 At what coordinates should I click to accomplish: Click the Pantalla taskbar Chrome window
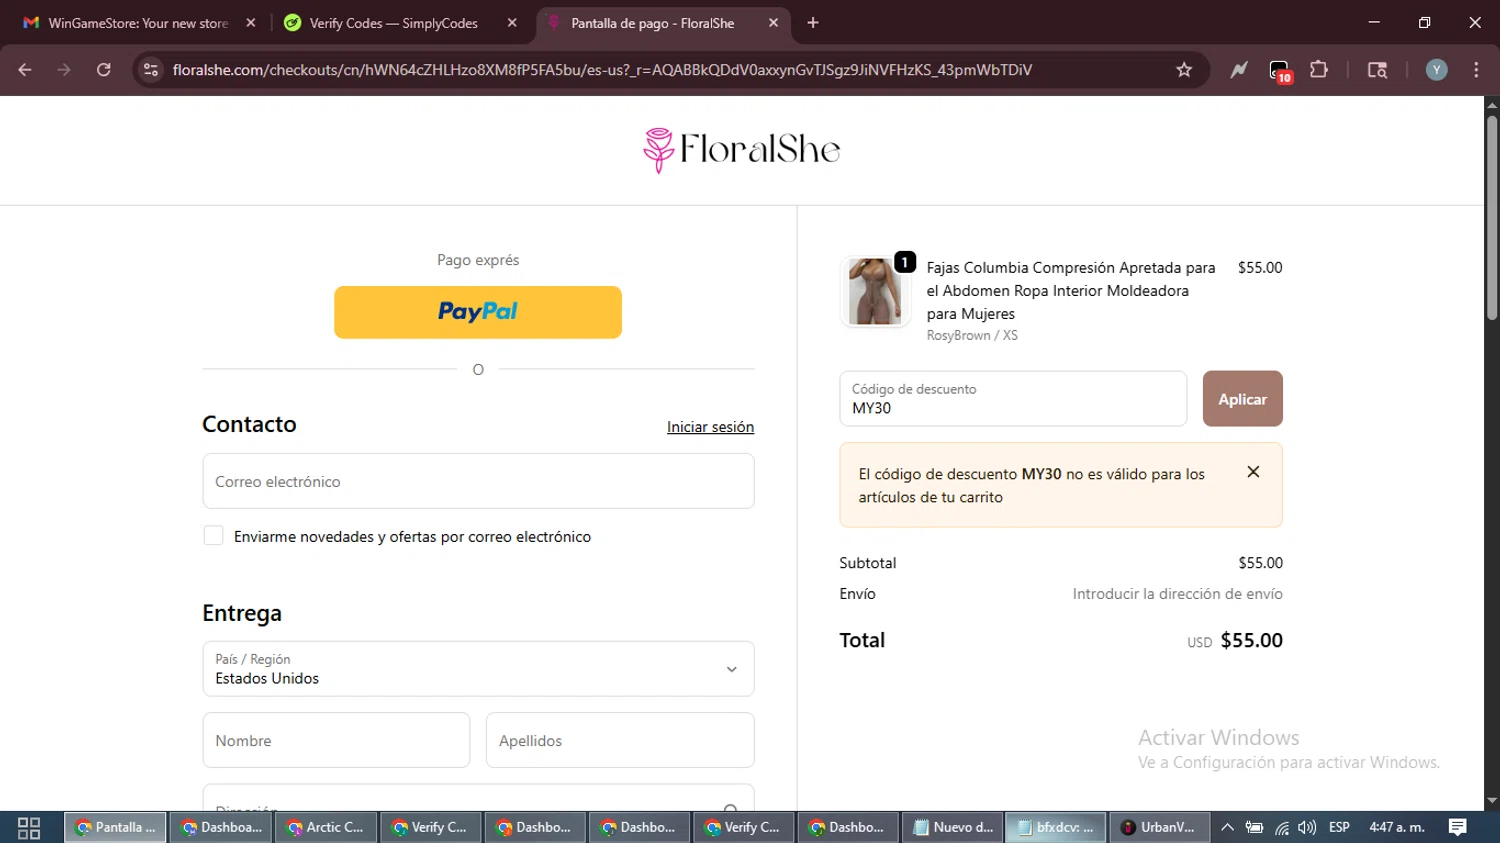pyautogui.click(x=116, y=828)
